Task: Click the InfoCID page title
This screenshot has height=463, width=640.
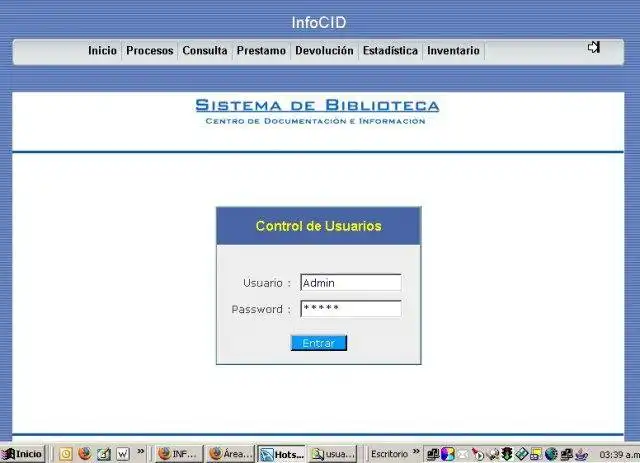Action: tap(319, 22)
